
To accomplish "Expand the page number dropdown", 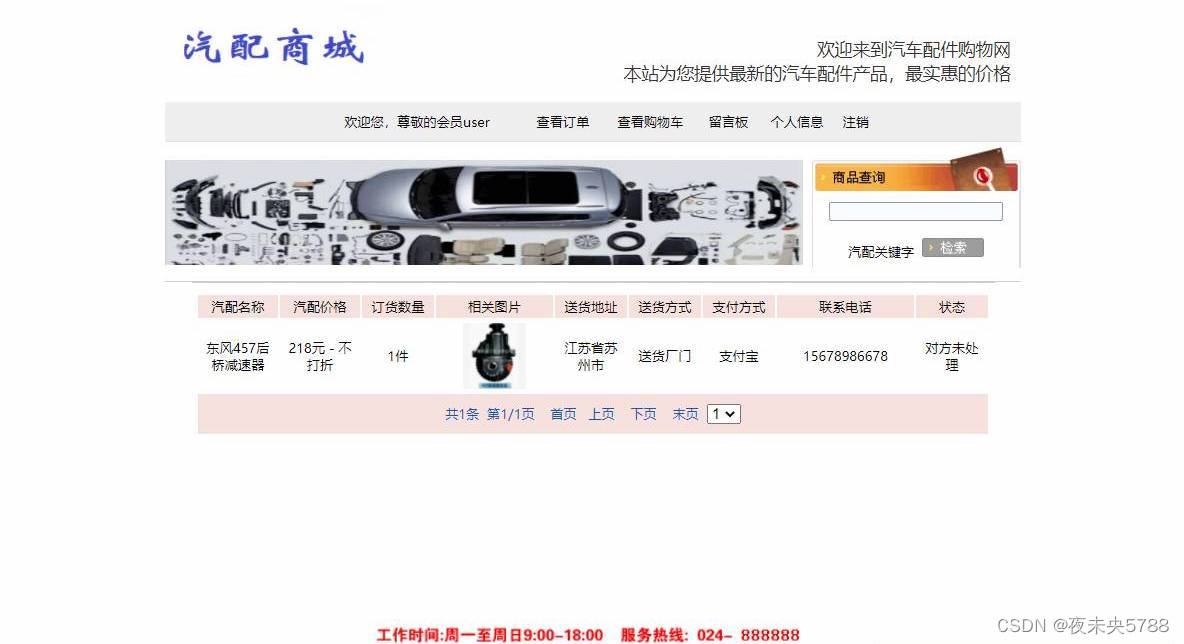I will 723,414.
